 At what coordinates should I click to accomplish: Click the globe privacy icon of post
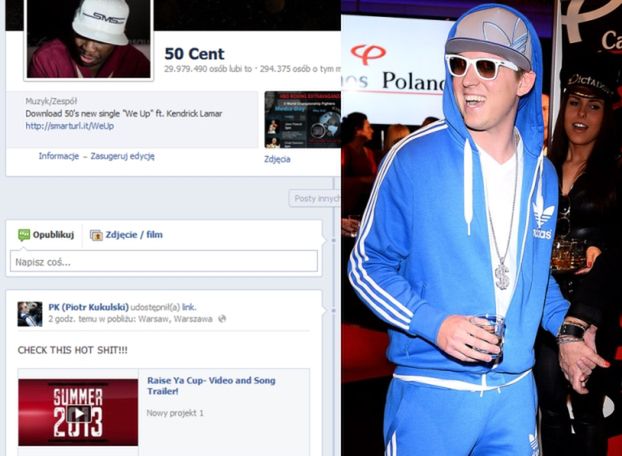pos(222,319)
